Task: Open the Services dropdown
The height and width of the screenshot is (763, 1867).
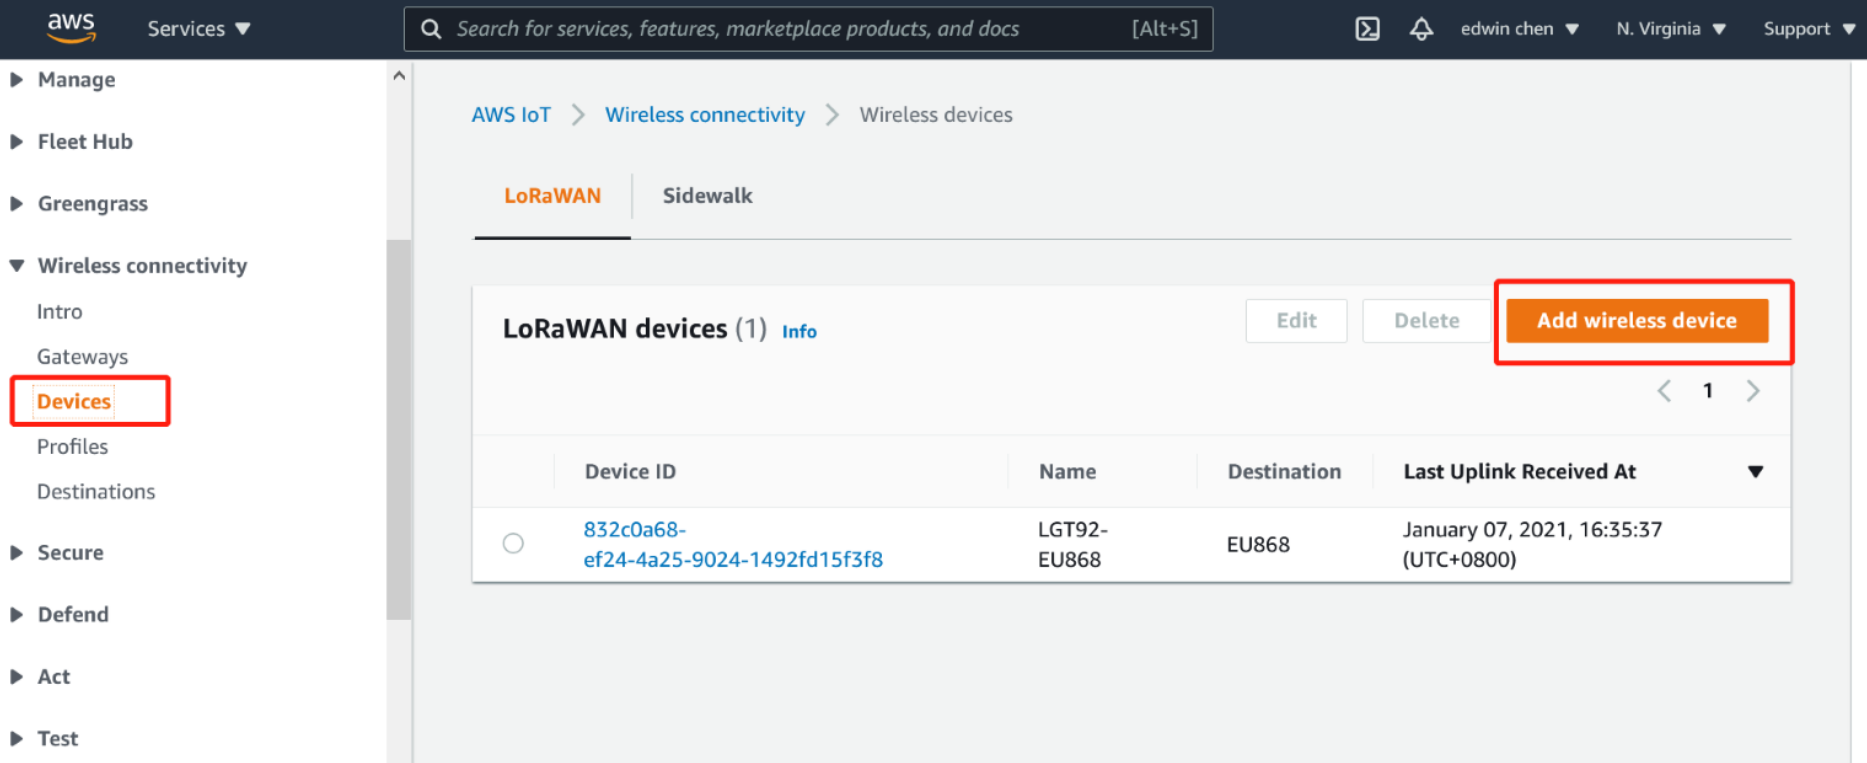Action: [x=199, y=29]
